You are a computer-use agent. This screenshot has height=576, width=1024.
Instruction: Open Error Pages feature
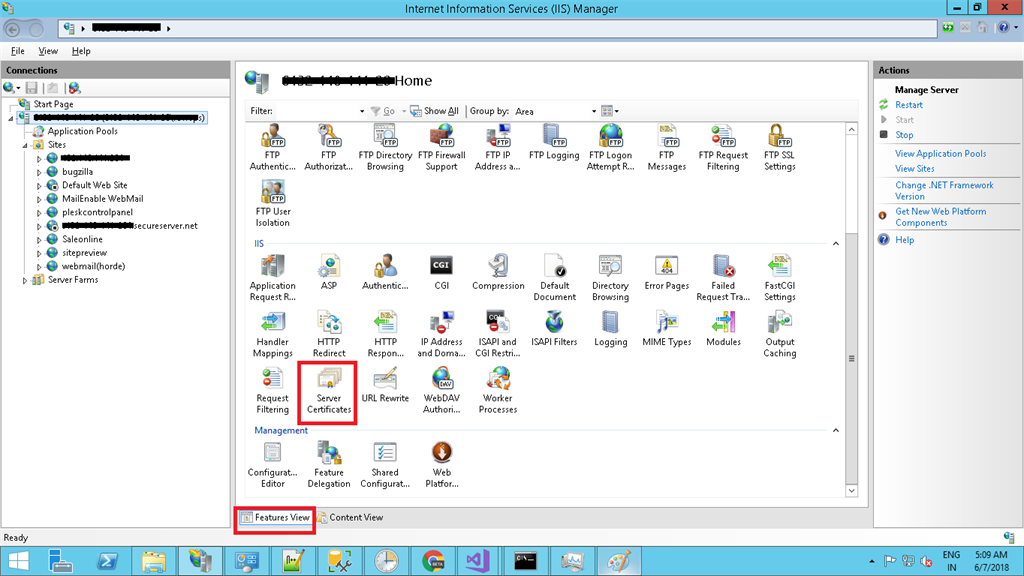(x=667, y=273)
